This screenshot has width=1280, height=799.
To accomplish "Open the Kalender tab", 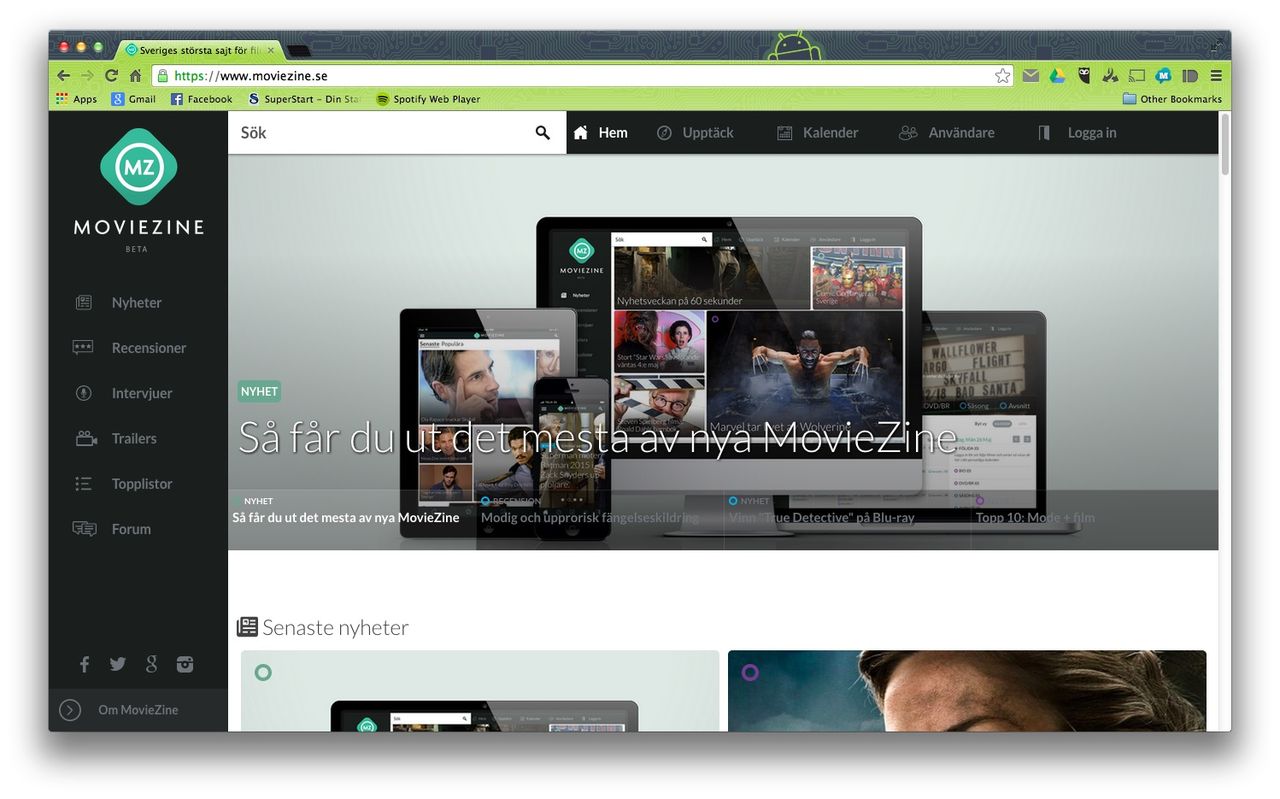I will click(x=817, y=132).
